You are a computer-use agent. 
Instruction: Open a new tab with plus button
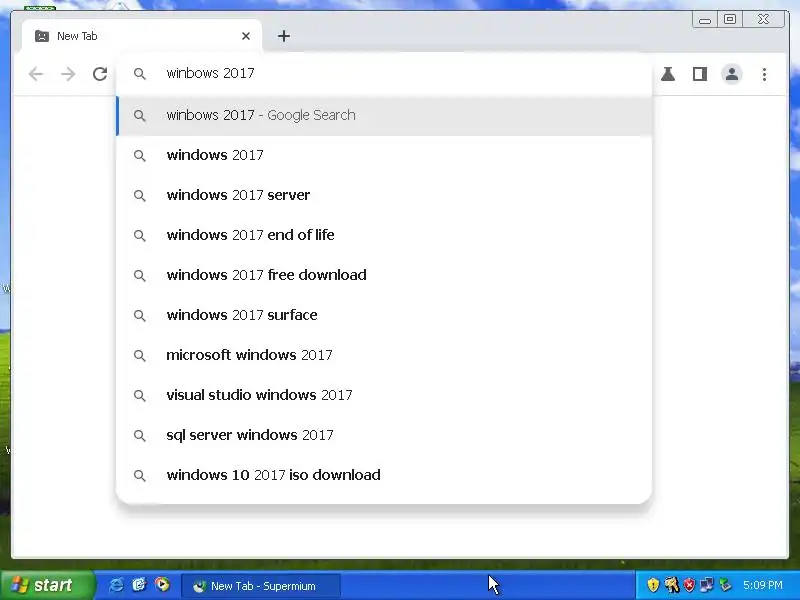pos(284,36)
